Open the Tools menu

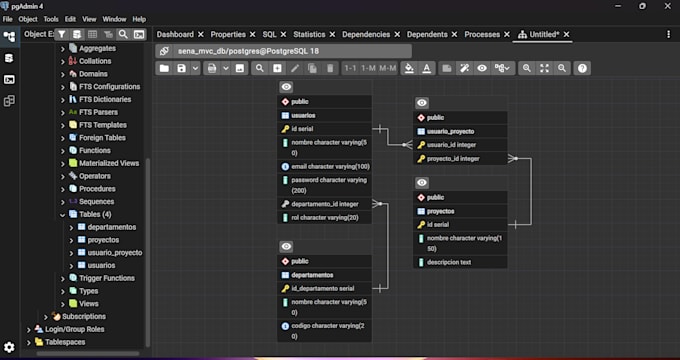pyautogui.click(x=51, y=19)
